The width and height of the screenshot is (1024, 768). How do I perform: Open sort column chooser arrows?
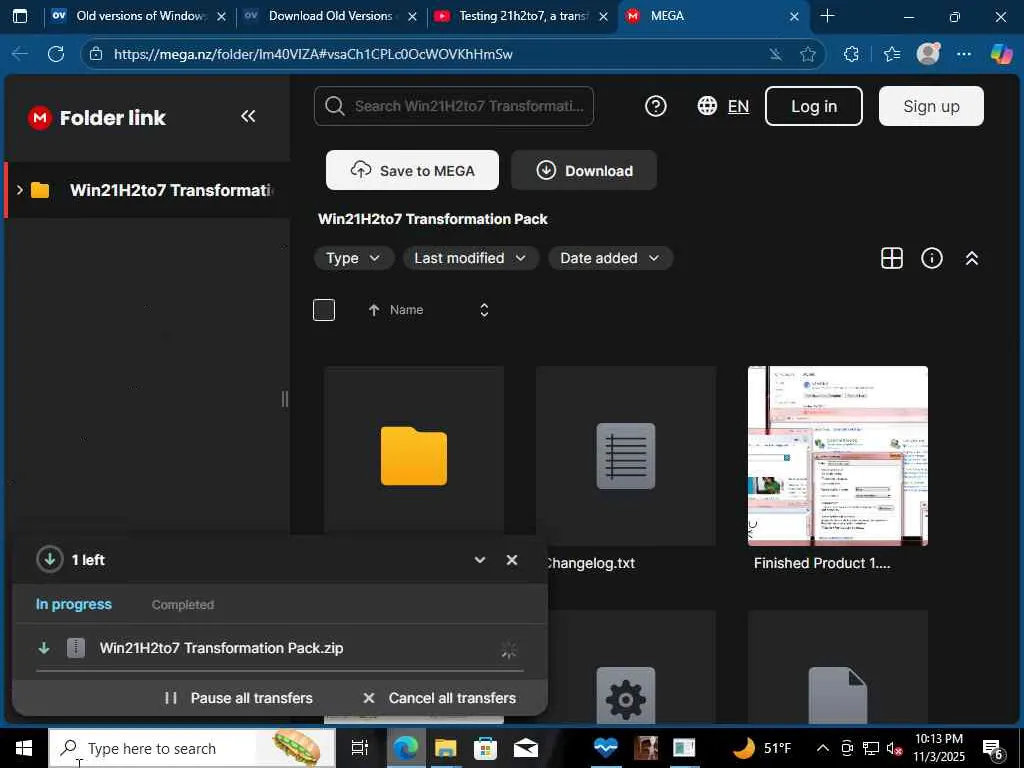[x=484, y=310]
